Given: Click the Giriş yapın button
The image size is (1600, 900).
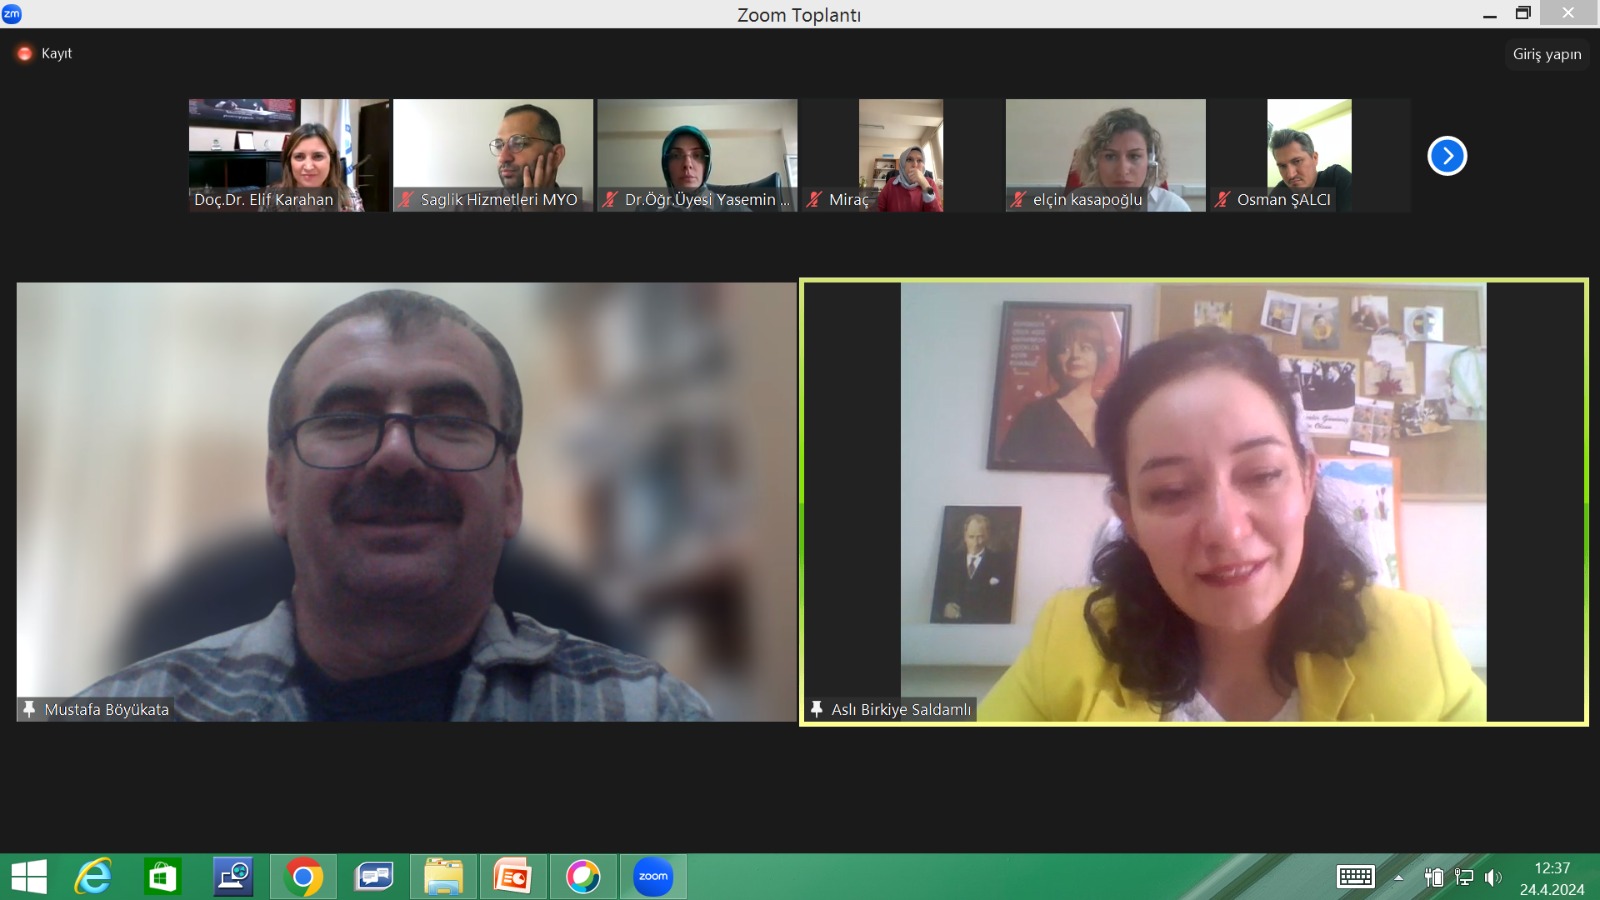Looking at the screenshot, I should pos(1546,54).
